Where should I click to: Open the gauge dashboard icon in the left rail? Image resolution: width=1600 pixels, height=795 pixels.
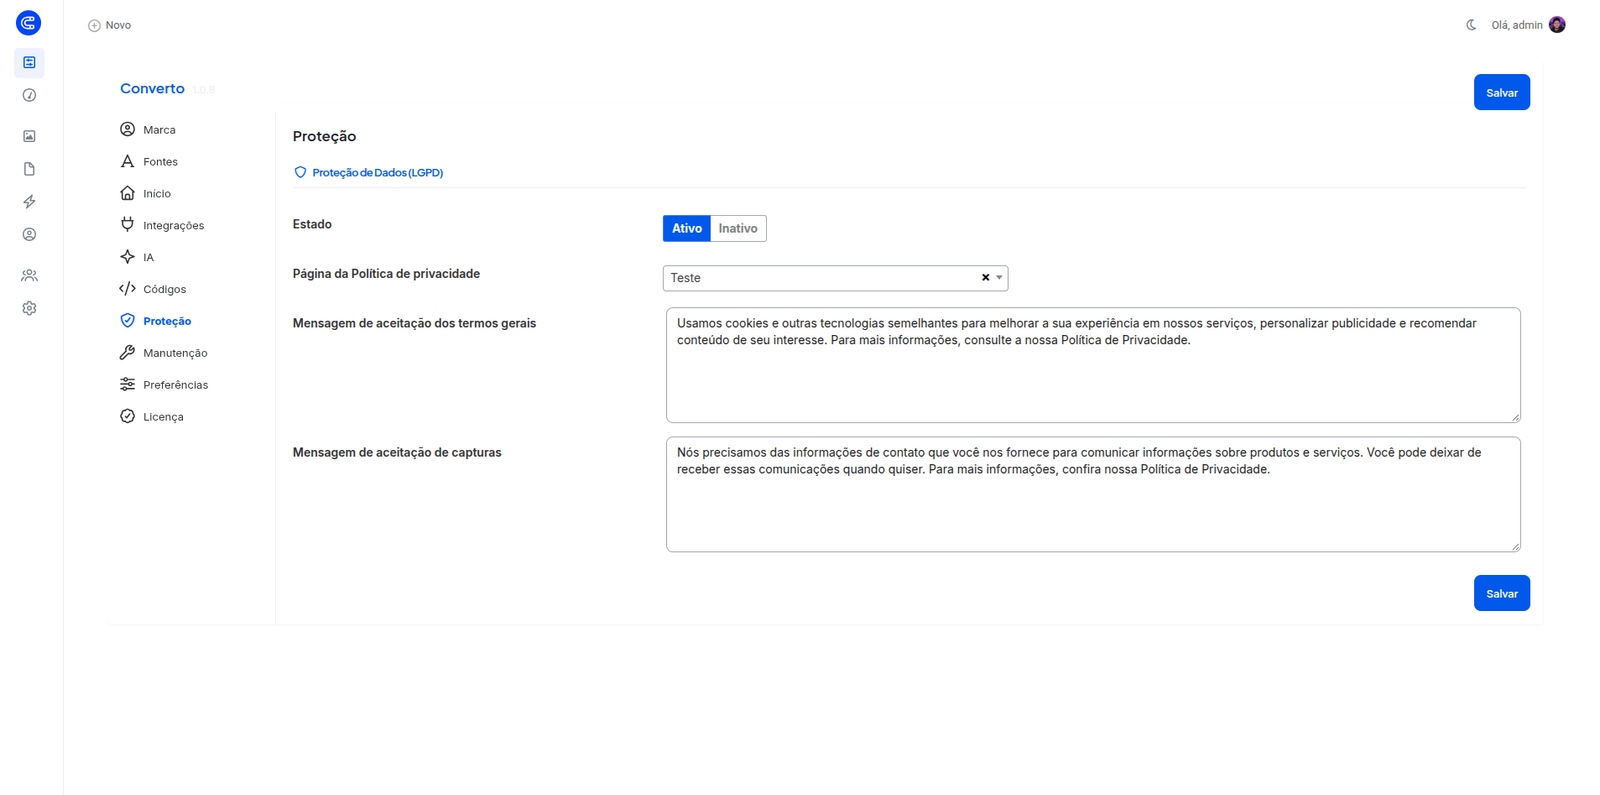29,96
